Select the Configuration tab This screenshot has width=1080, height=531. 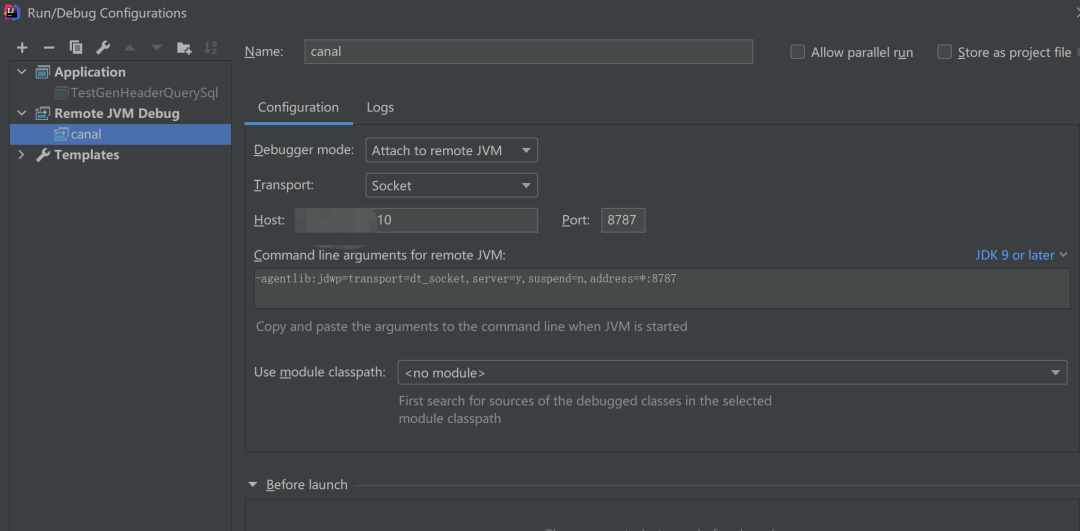(x=298, y=107)
